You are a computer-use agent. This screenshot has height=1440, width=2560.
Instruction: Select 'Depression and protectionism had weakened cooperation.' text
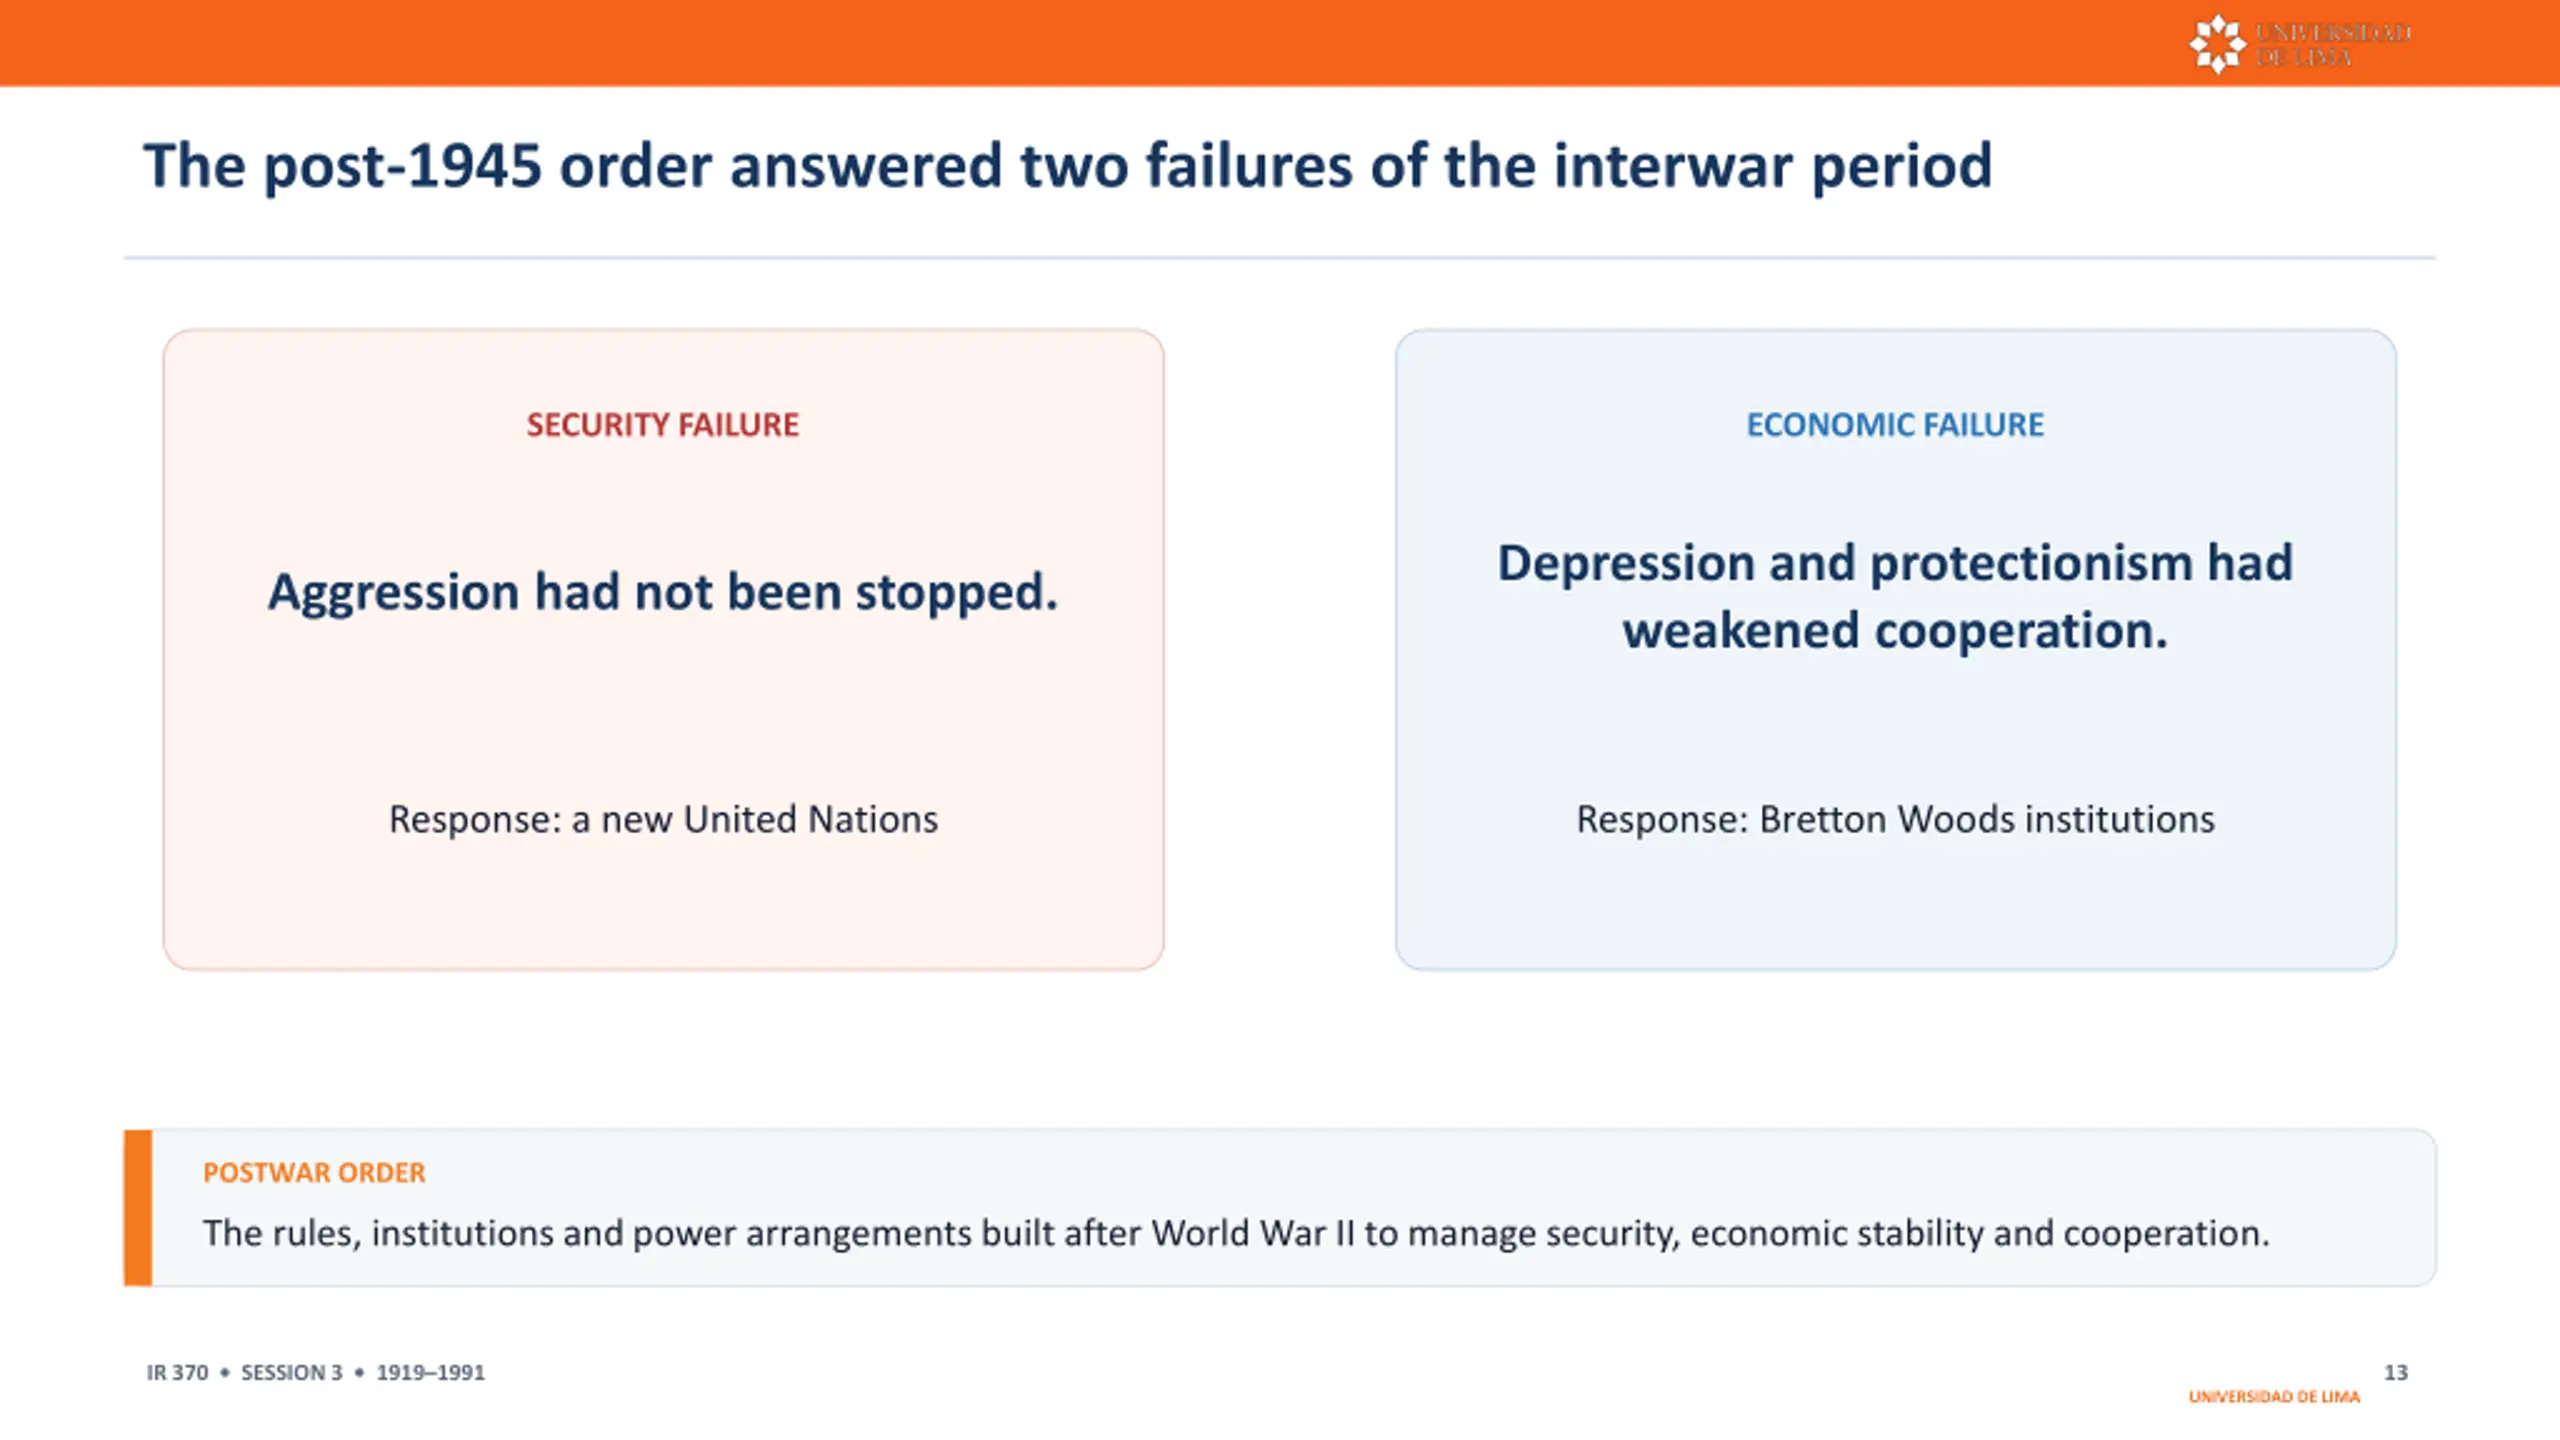point(1895,597)
